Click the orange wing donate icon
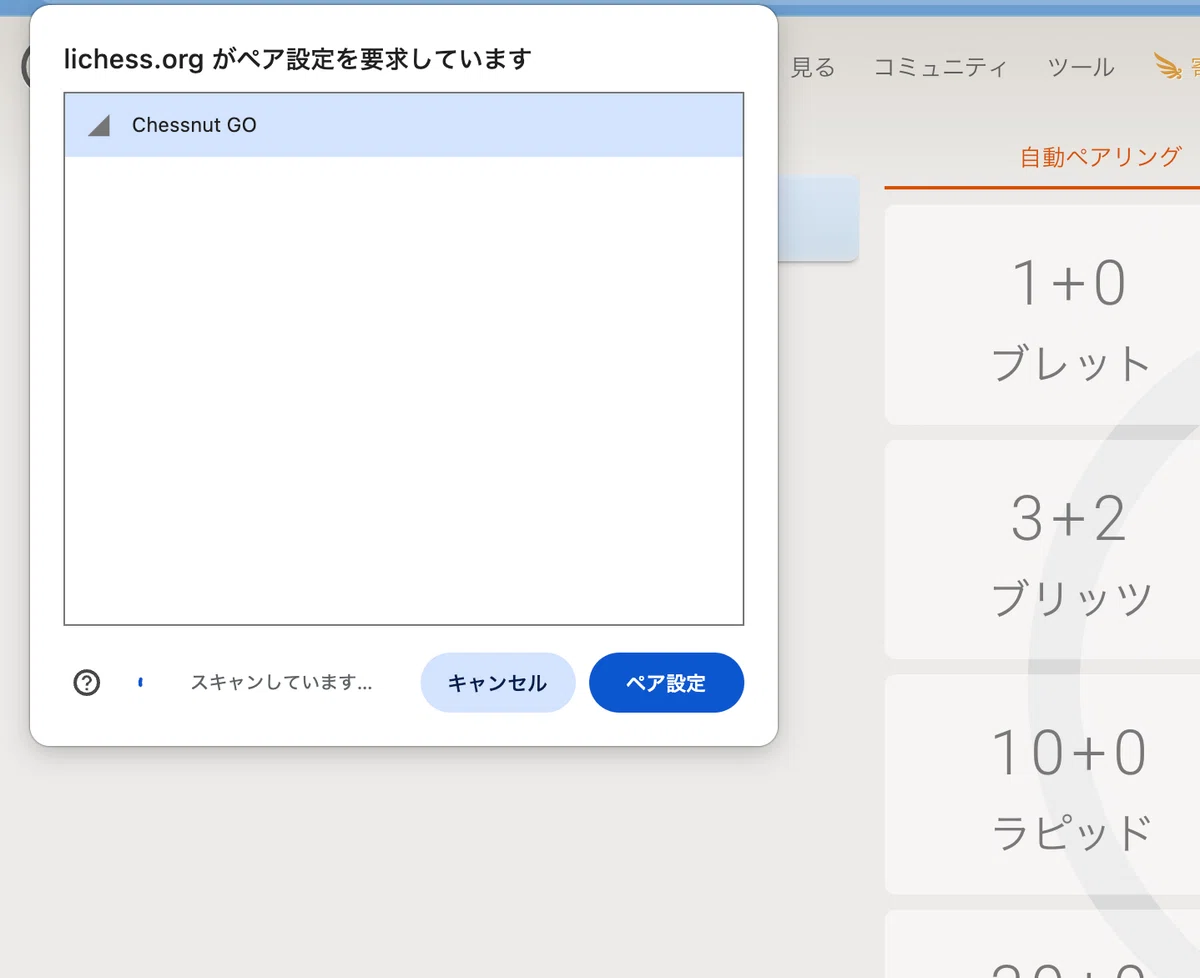The width and height of the screenshot is (1200, 978). tap(1168, 67)
